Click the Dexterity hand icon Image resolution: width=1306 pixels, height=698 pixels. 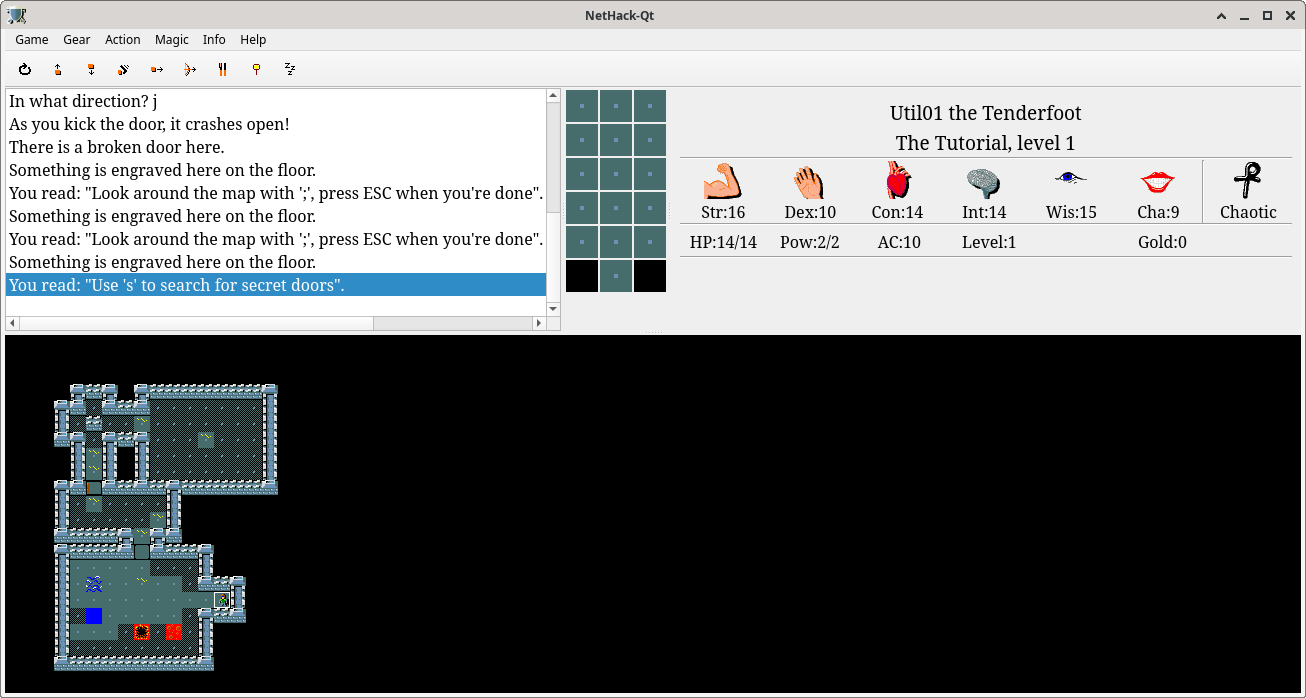(x=810, y=181)
